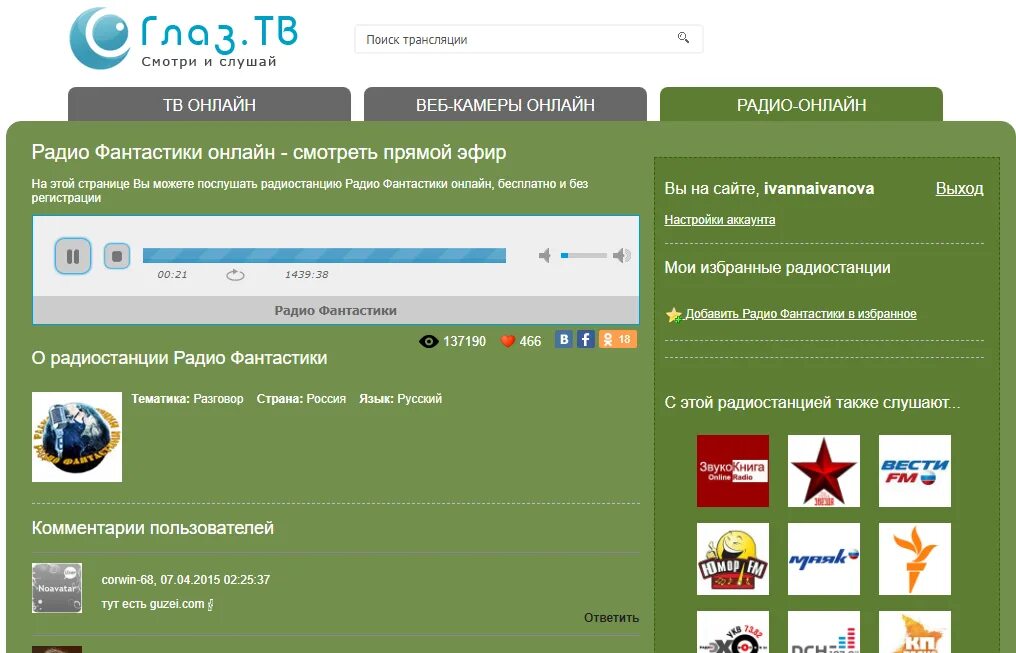This screenshot has height=653, width=1016.
Task: Open the Юмор FM station
Action: click(733, 559)
